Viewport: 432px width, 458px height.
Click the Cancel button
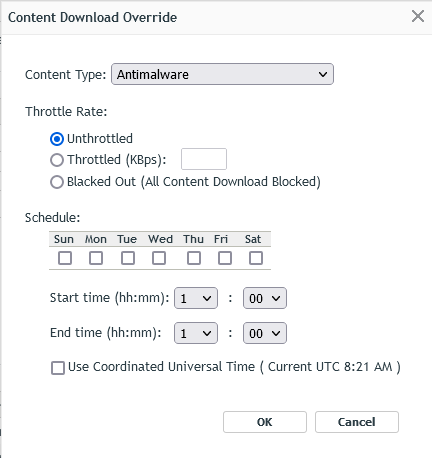tap(357, 422)
